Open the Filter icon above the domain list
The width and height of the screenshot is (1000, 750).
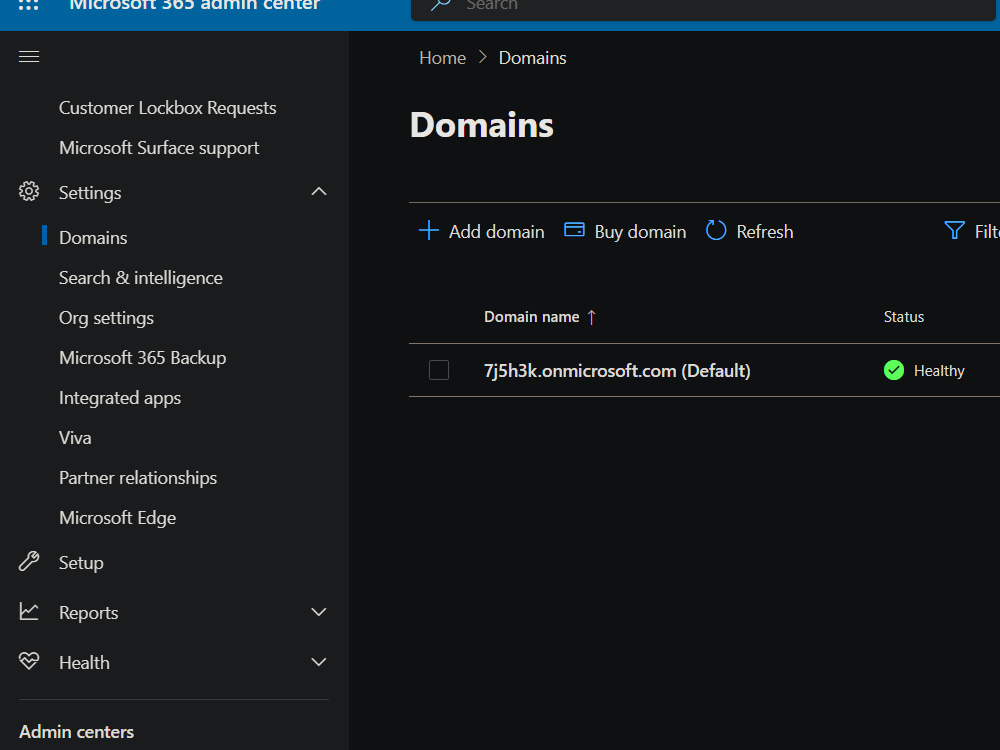pos(953,230)
